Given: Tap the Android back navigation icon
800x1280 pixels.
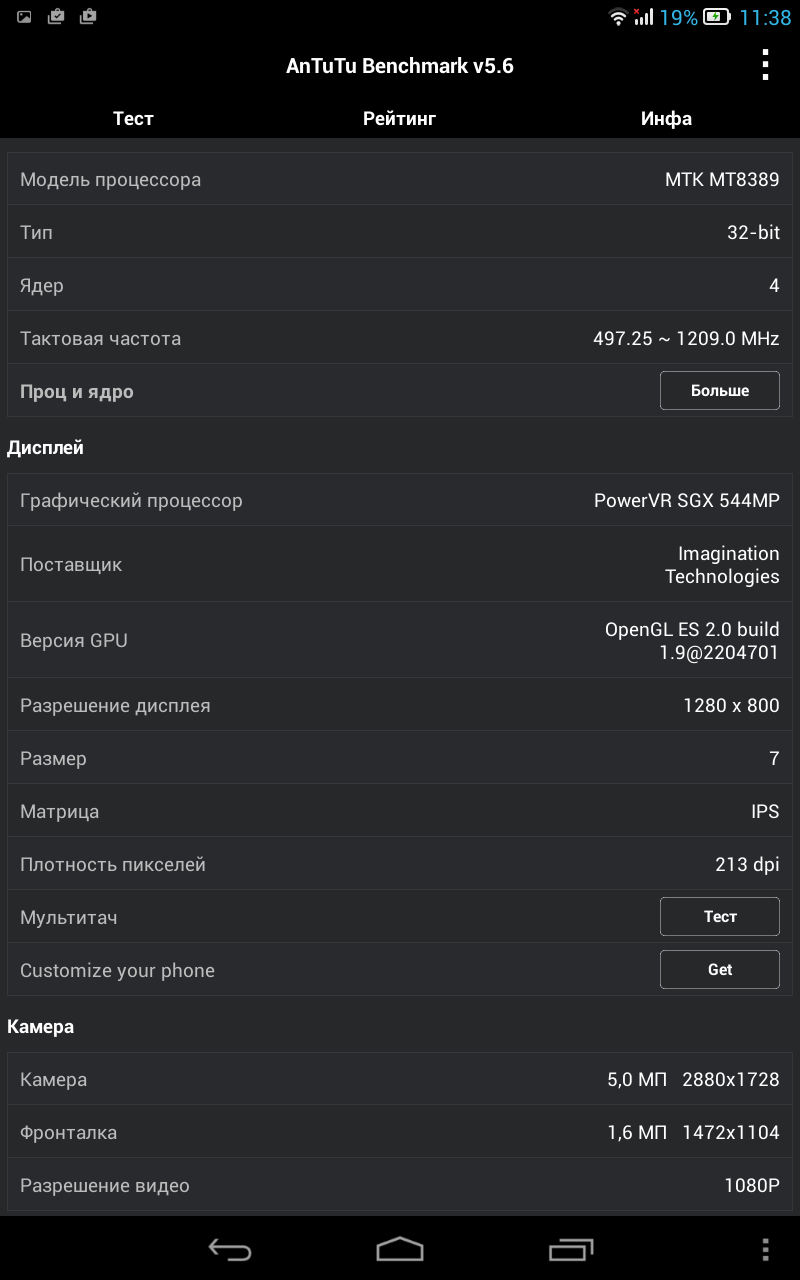Looking at the screenshot, I should pyautogui.click(x=230, y=1249).
